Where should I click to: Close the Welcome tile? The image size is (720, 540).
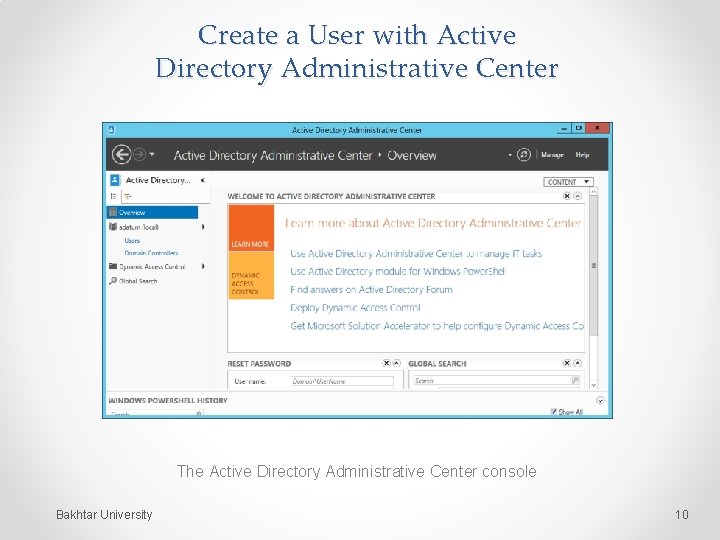point(567,196)
